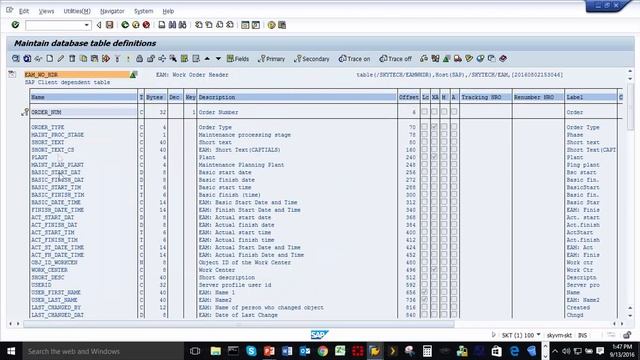Click the open padlock Unlock icon
Image resolution: width=640 pixels, height=360 pixels.
pyautogui.click(x=151, y=59)
